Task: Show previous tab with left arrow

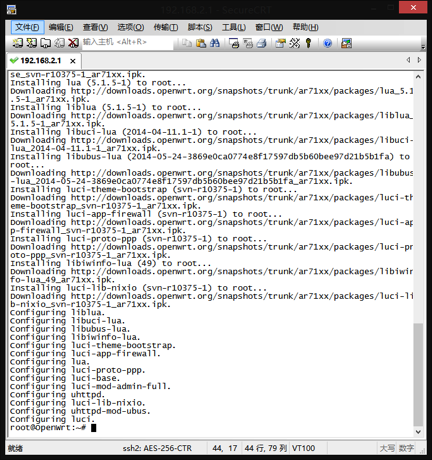Action: pos(408,60)
